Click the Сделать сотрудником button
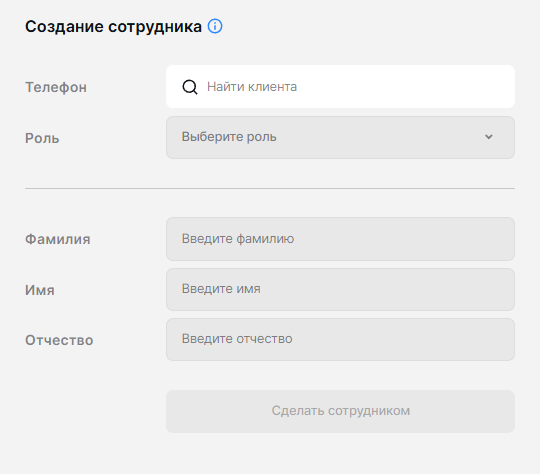540x474 pixels. tap(340, 411)
